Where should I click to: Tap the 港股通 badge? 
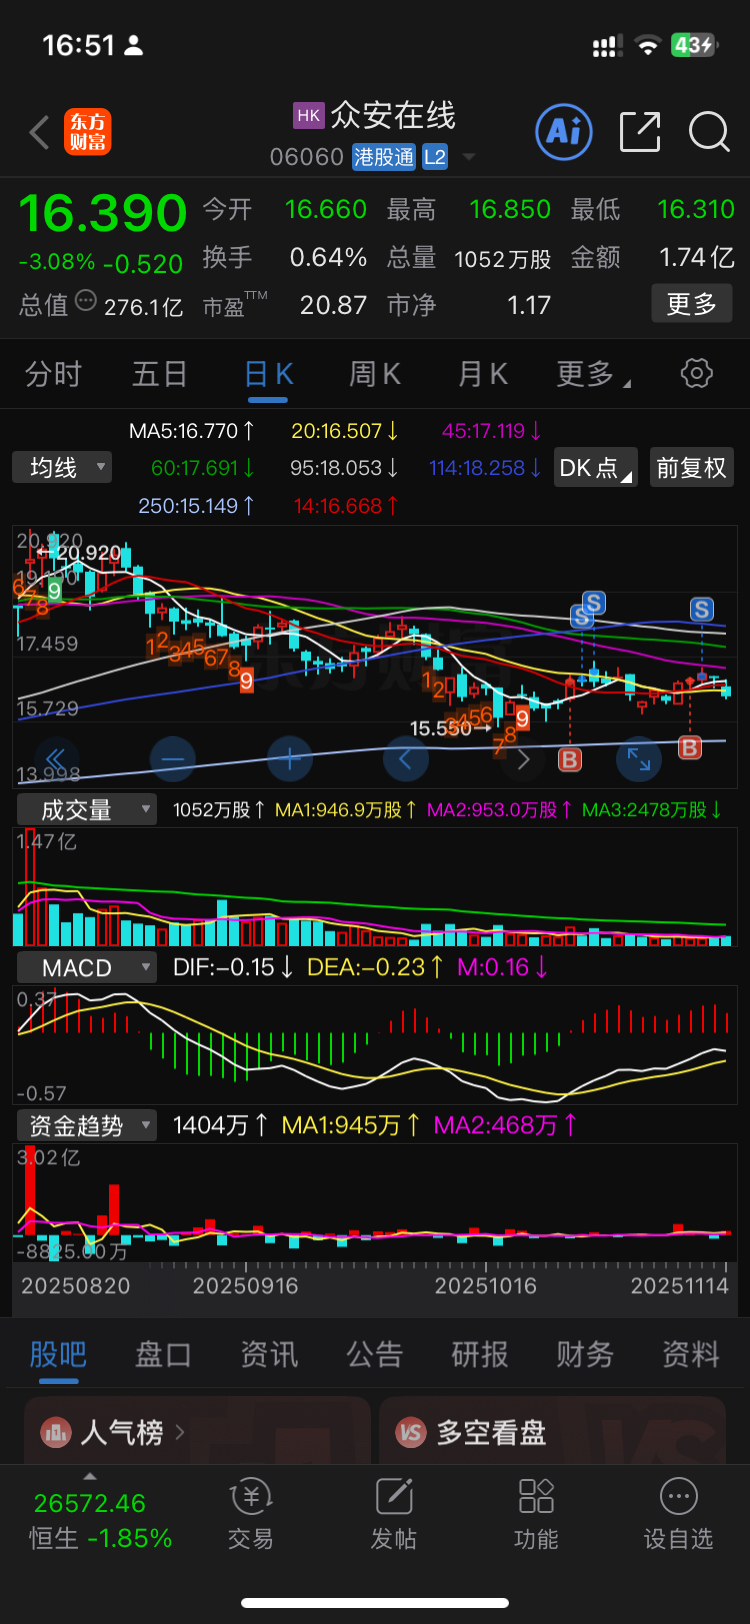click(384, 157)
